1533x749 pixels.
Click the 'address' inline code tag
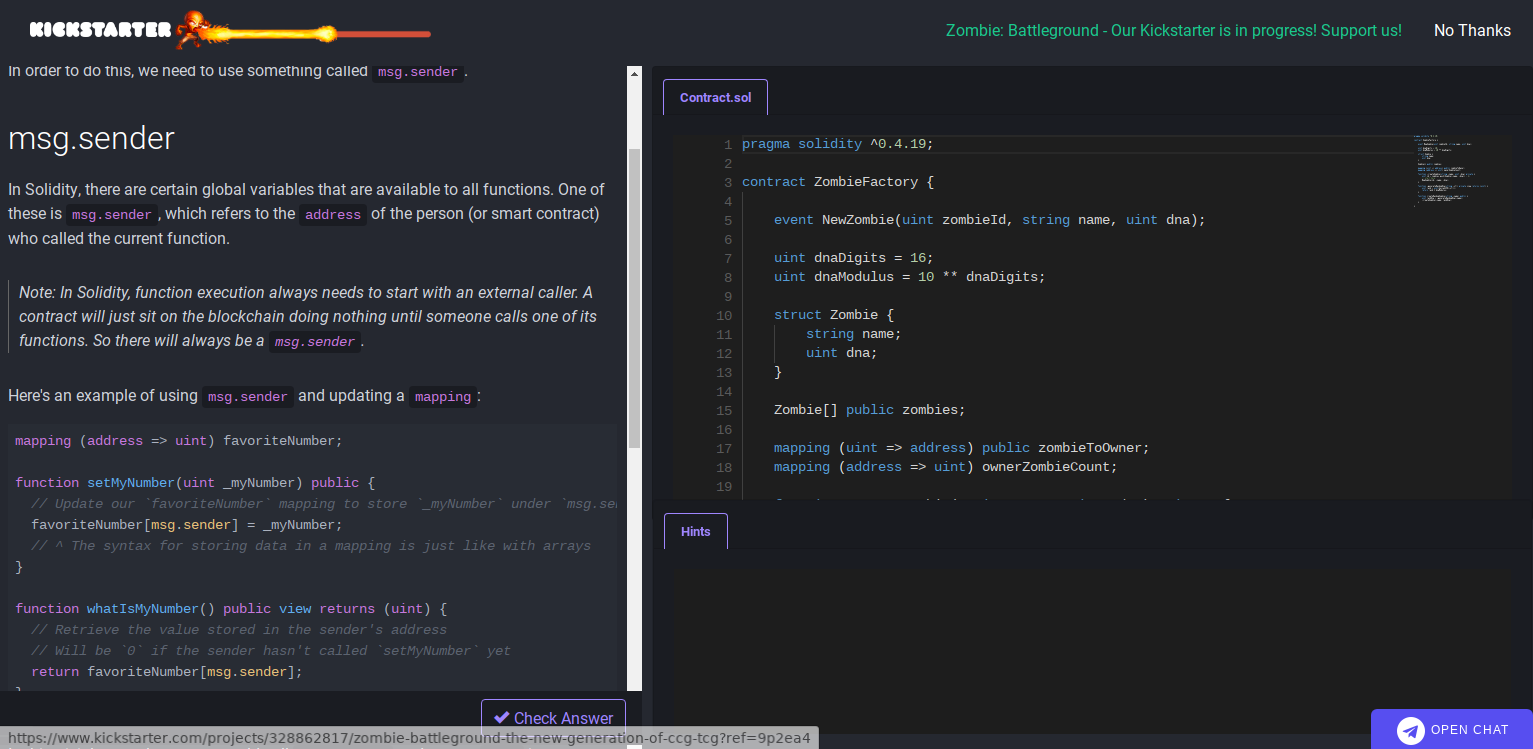pos(333,215)
